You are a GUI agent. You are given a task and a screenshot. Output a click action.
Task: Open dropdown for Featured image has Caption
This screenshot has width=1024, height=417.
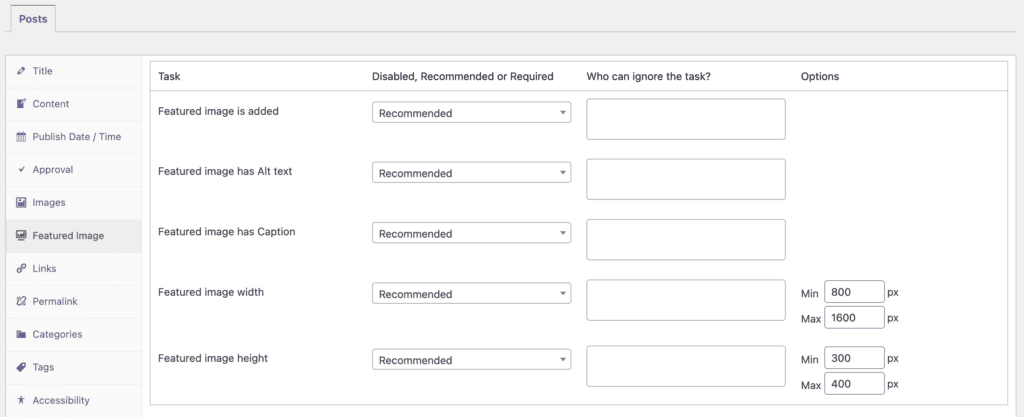click(x=472, y=233)
